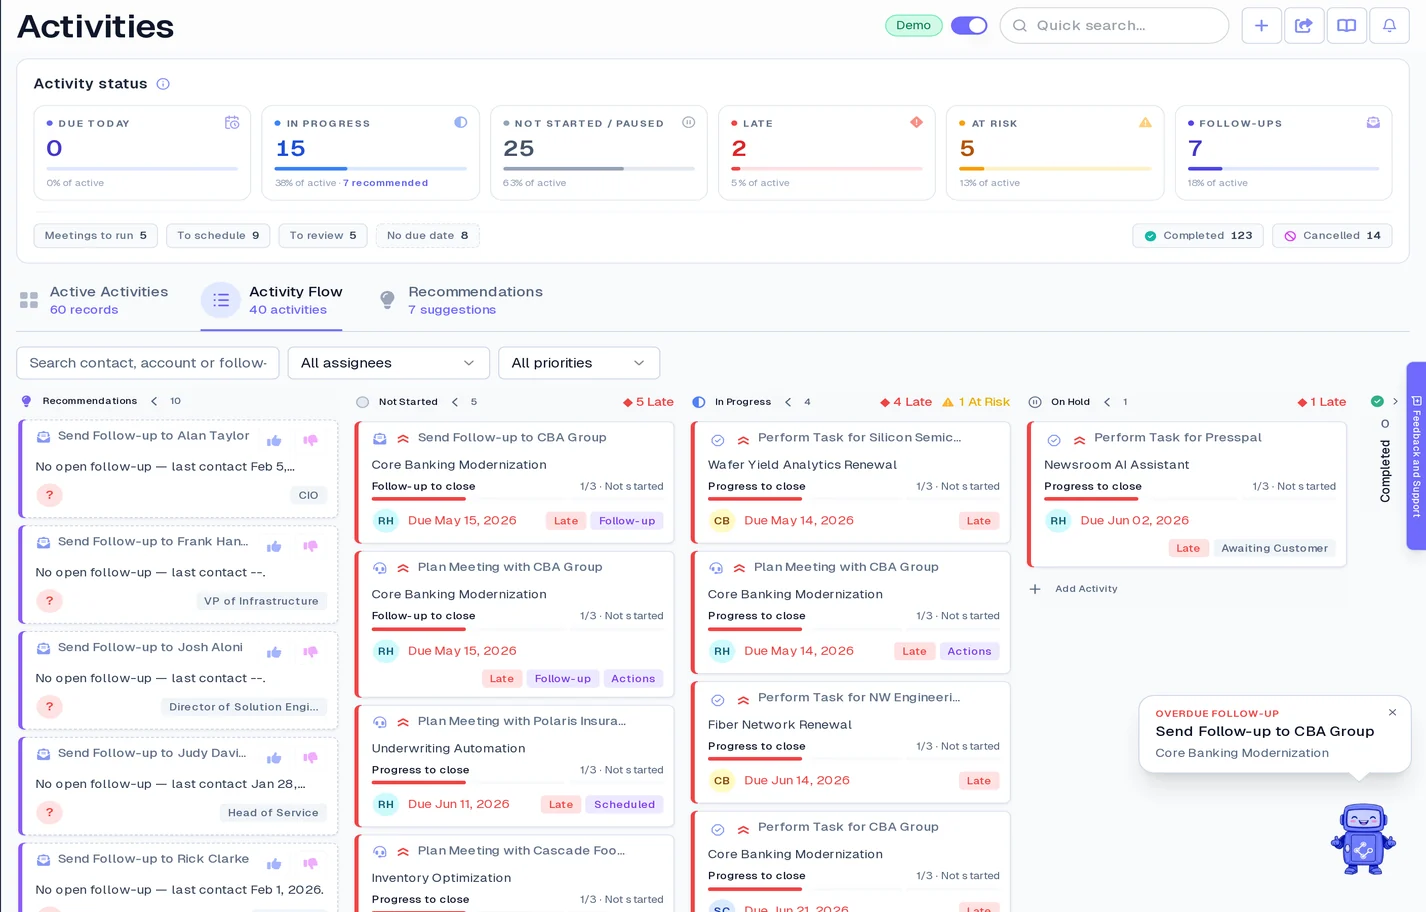The image size is (1426, 912).
Task: Open the In Progress status card
Action: [370, 153]
